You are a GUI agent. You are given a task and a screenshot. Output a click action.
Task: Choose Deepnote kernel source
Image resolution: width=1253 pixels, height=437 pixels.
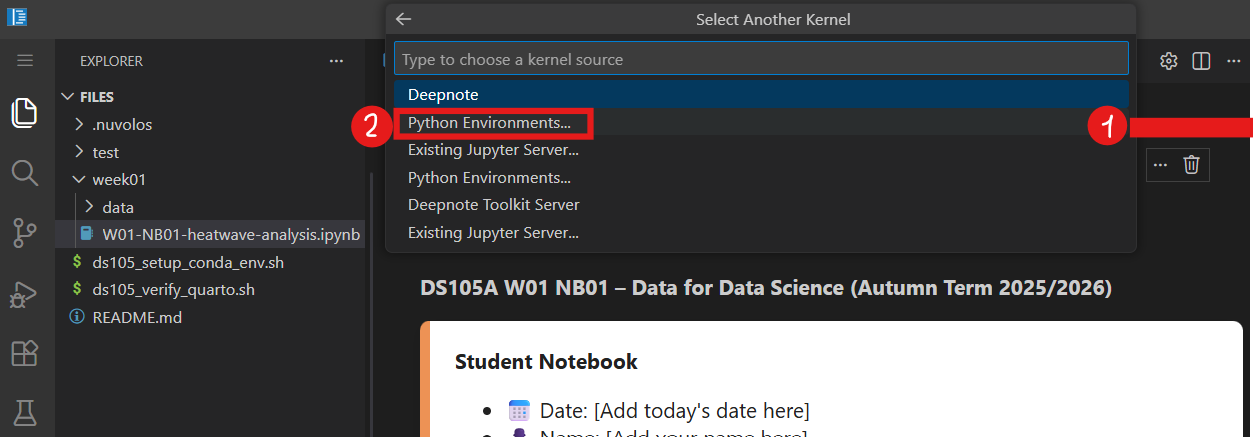click(x=443, y=95)
